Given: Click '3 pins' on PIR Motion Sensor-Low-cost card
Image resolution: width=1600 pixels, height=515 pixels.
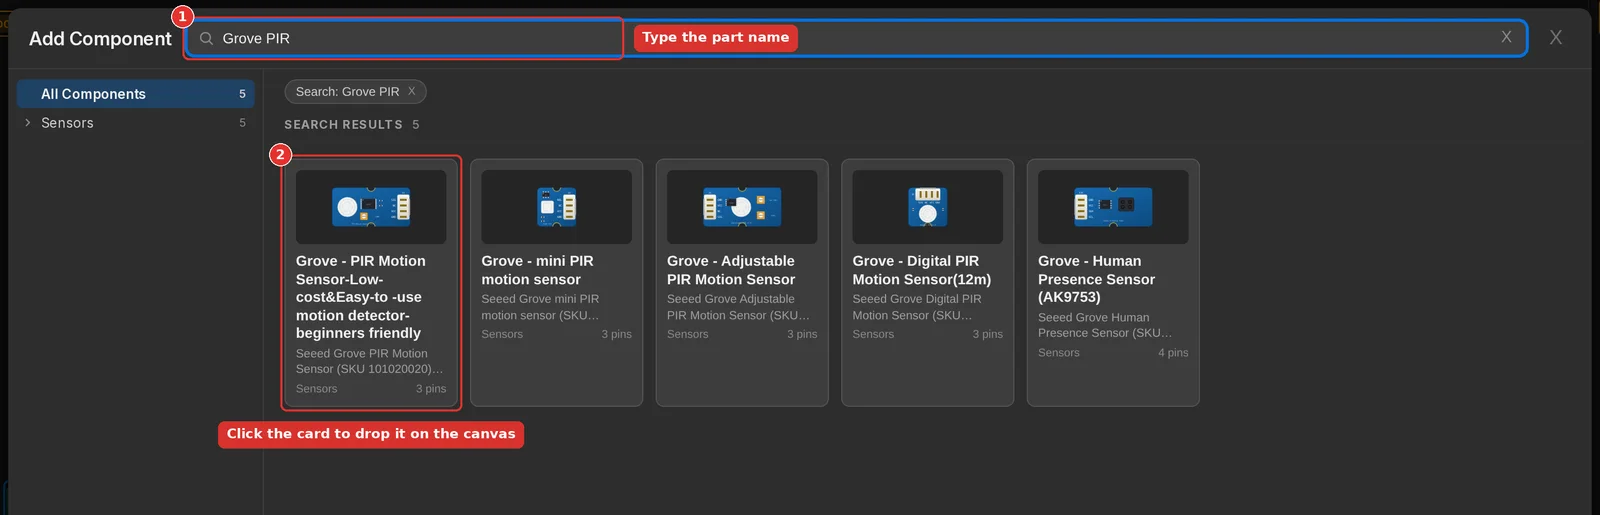Looking at the screenshot, I should click(x=431, y=389).
